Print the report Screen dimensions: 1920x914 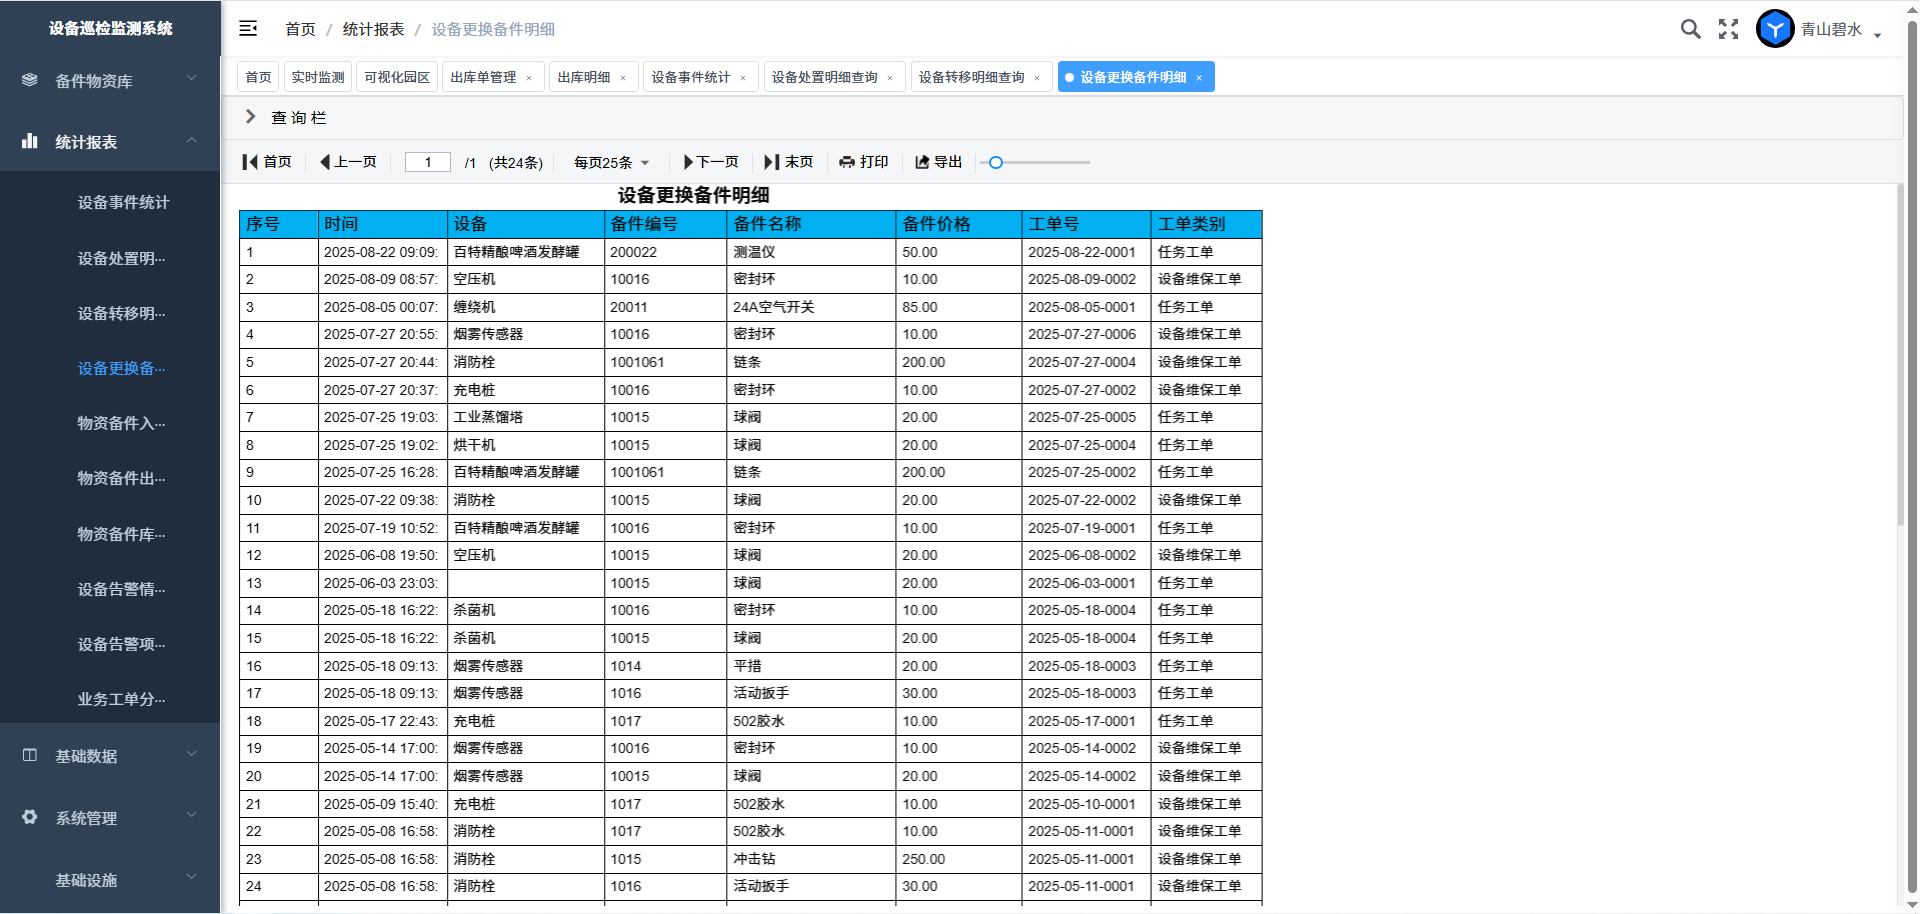click(864, 162)
